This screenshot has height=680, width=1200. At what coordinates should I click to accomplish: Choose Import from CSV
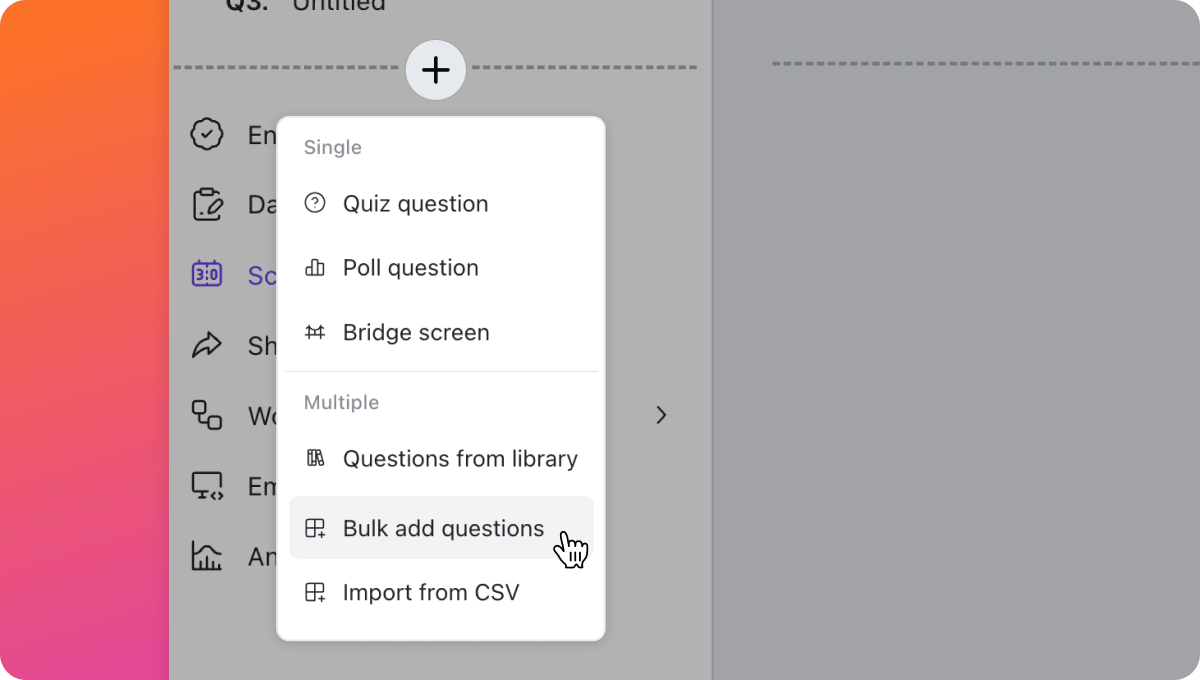click(441, 592)
